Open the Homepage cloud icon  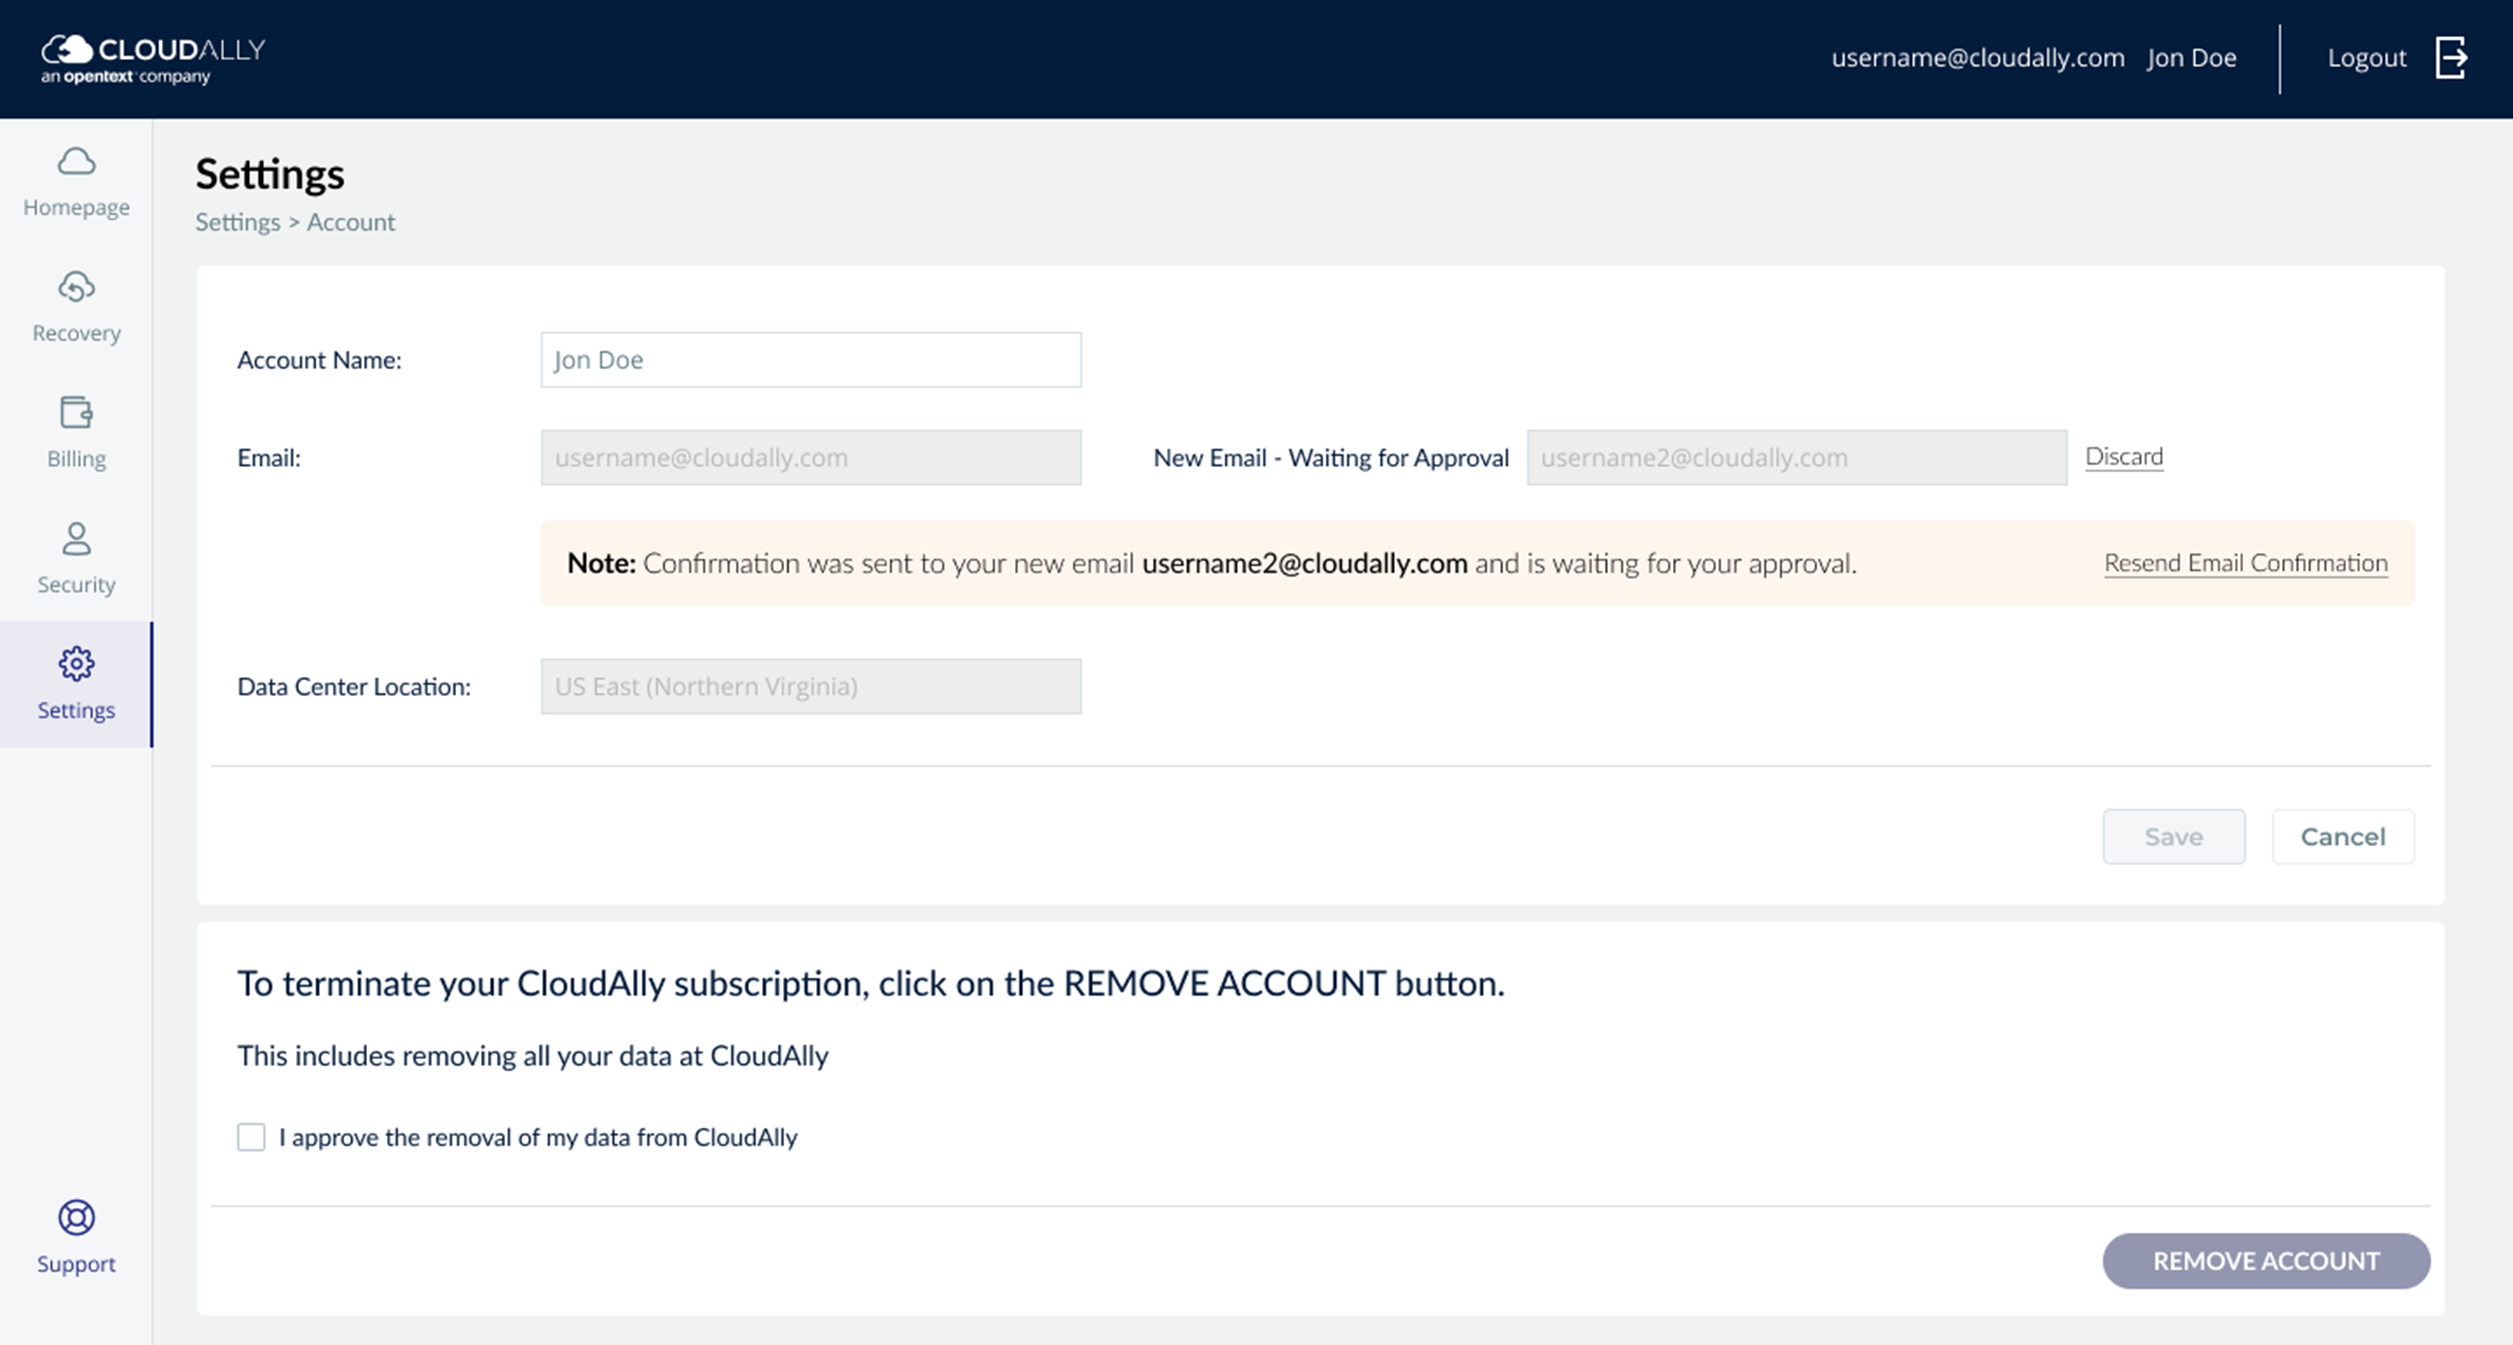click(x=76, y=161)
